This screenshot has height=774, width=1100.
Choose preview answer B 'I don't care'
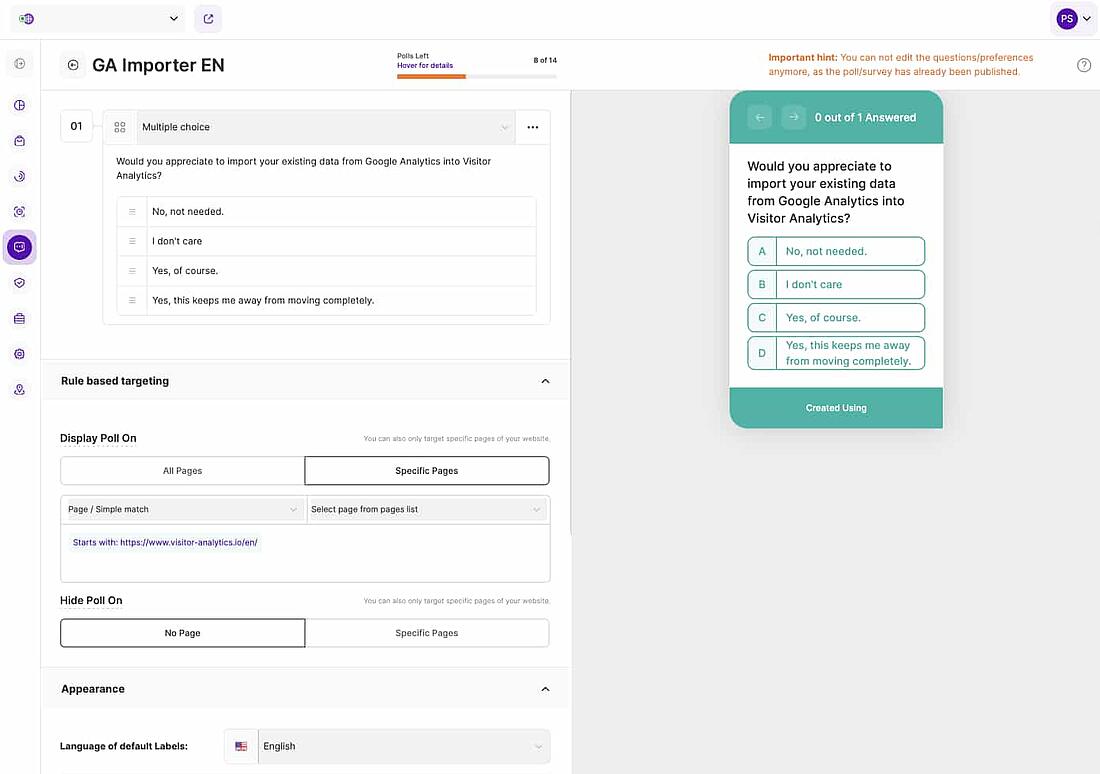point(836,284)
